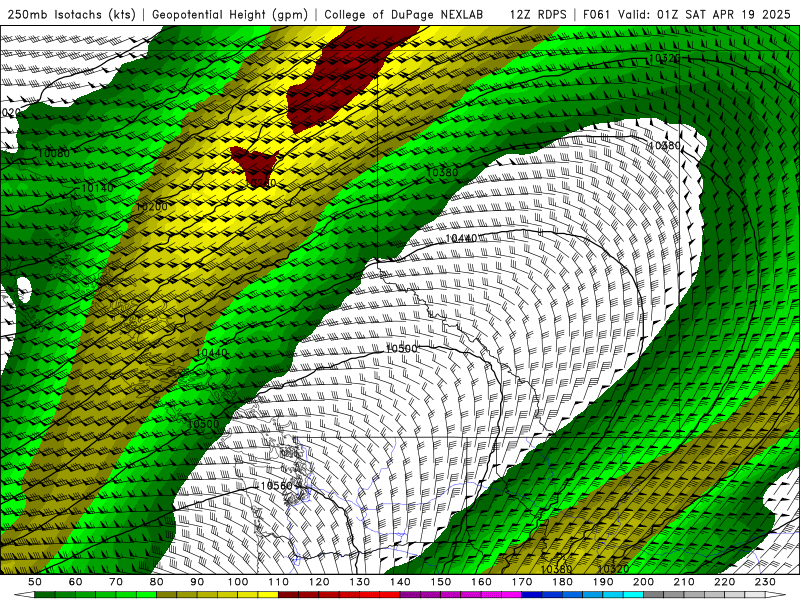800x600 pixels.
Task: Click the colorbar label 140
Action: (401, 582)
